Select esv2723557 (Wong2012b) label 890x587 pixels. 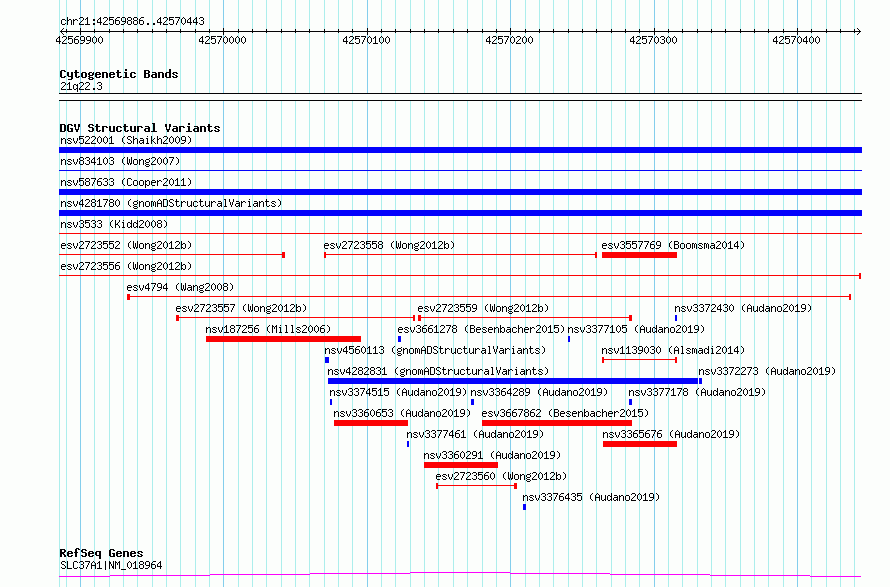tap(241, 308)
